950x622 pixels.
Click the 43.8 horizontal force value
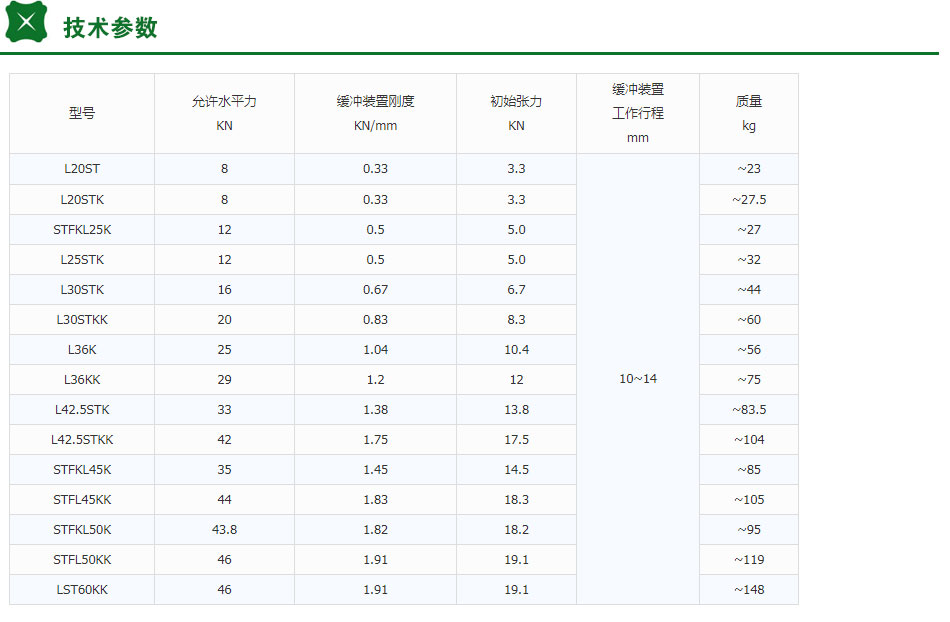pos(224,530)
